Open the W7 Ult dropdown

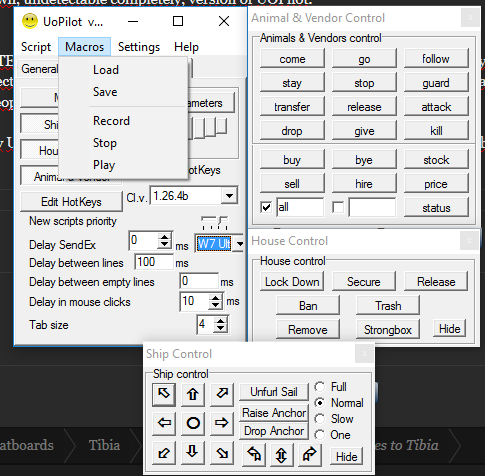239,244
